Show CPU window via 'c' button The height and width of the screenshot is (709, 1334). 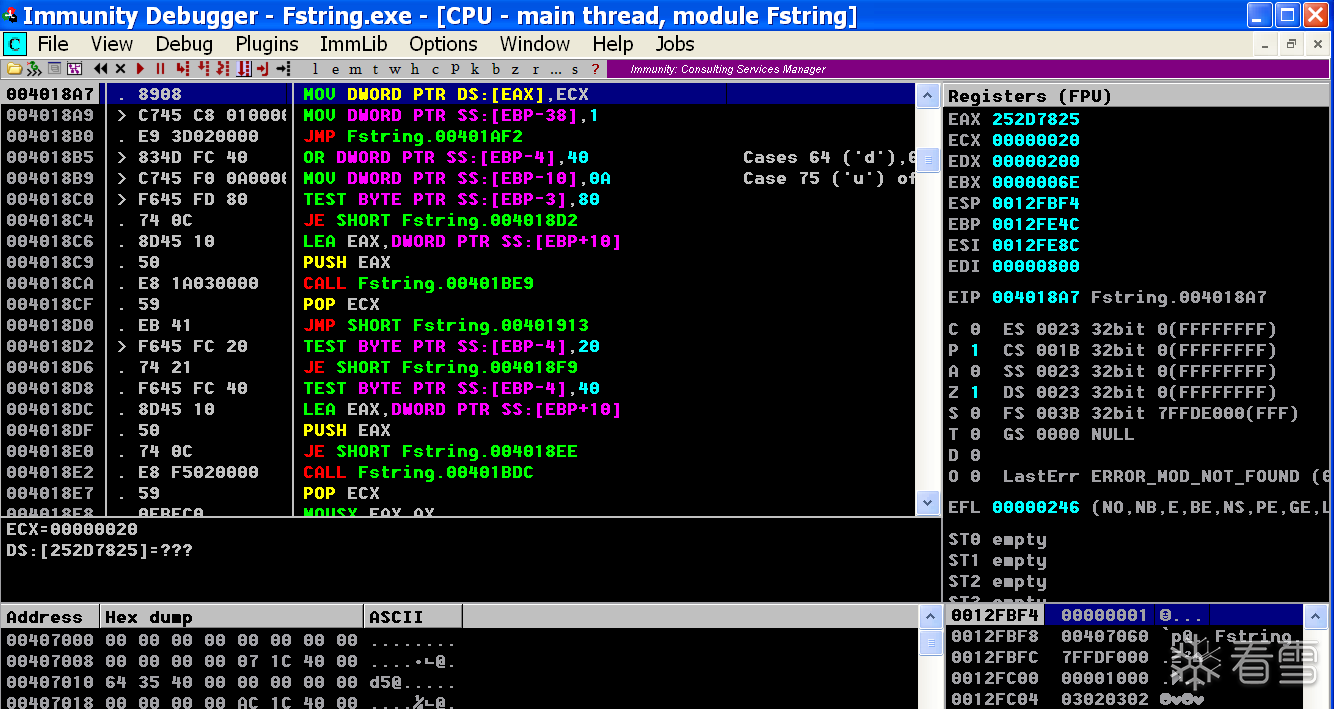coord(435,69)
